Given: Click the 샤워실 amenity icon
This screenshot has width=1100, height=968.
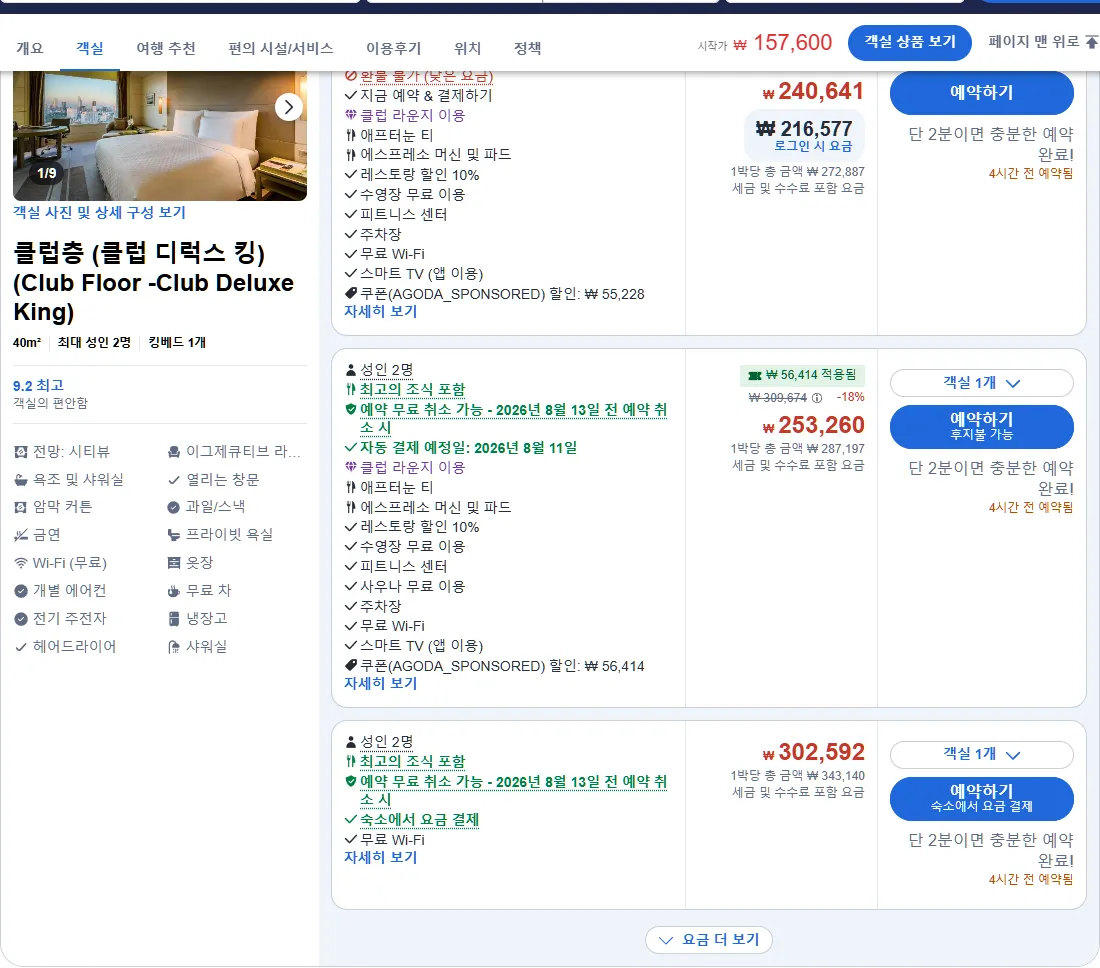Looking at the screenshot, I should 174,647.
